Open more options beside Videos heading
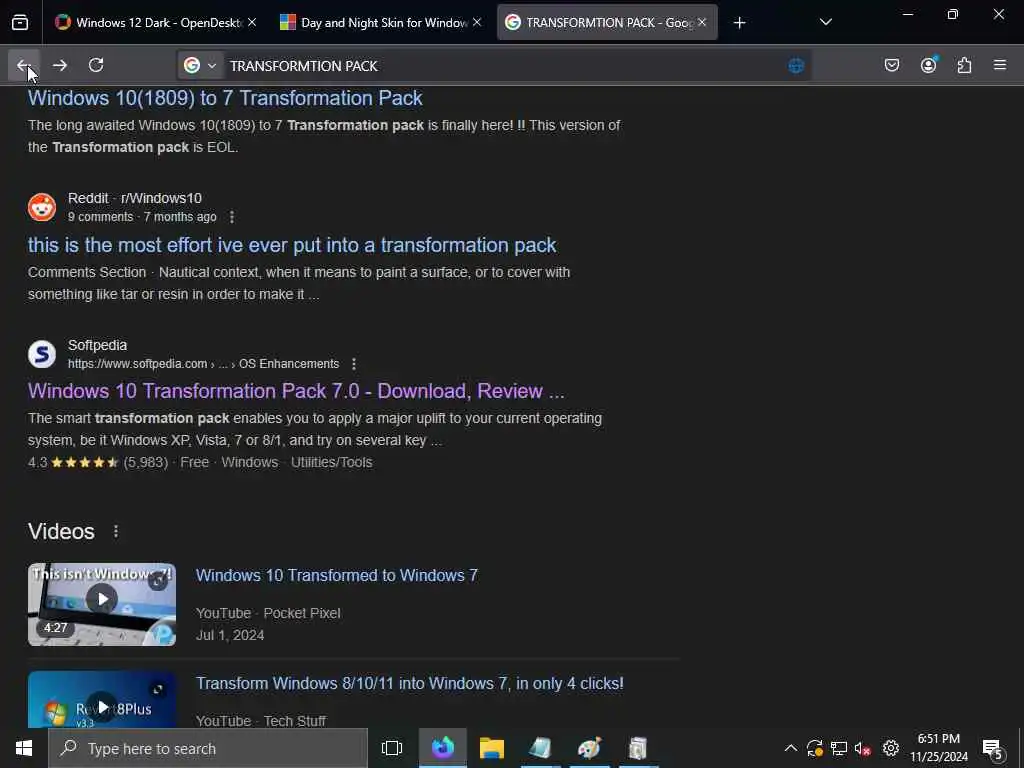This screenshot has height=768, width=1024. [x=116, y=532]
